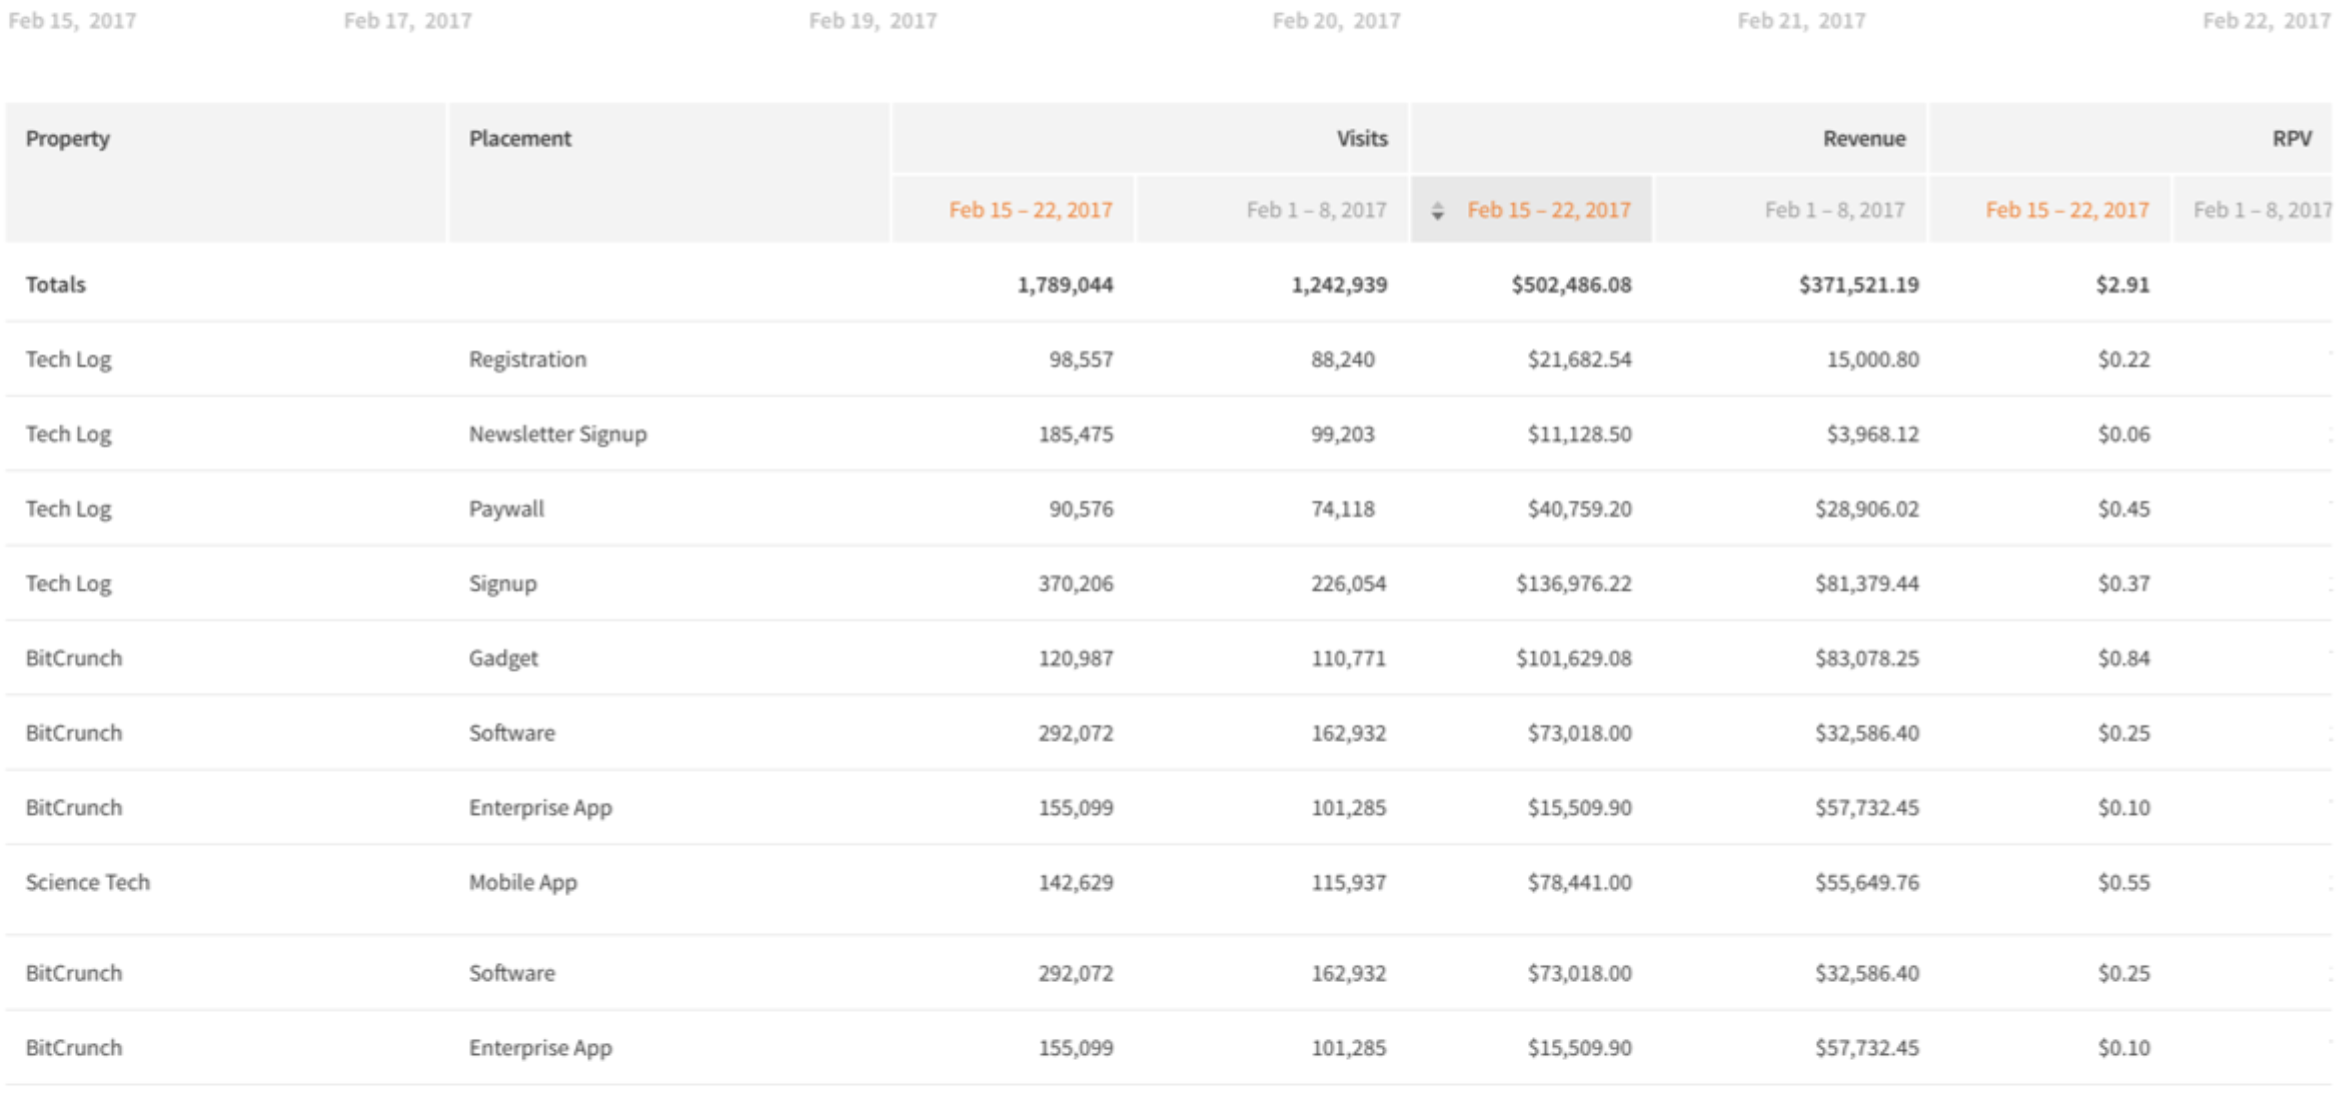Select Visits Feb 1 – 8, 2017 subheader
The width and height of the screenshot is (2352, 1102).
[x=1316, y=210]
